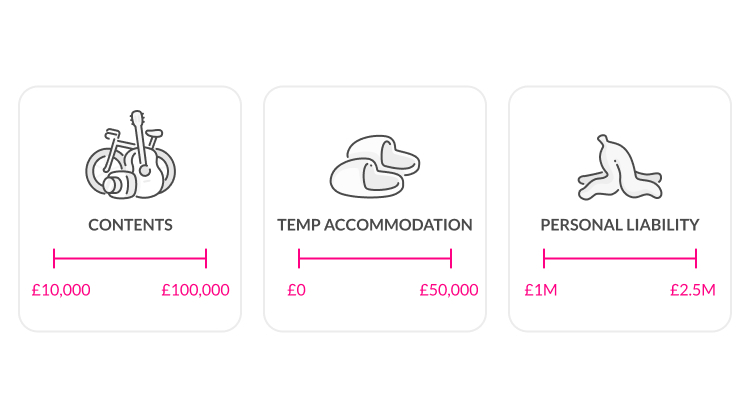Click right end of Contents slider
The height and width of the screenshot is (418, 750).
click(x=206, y=259)
